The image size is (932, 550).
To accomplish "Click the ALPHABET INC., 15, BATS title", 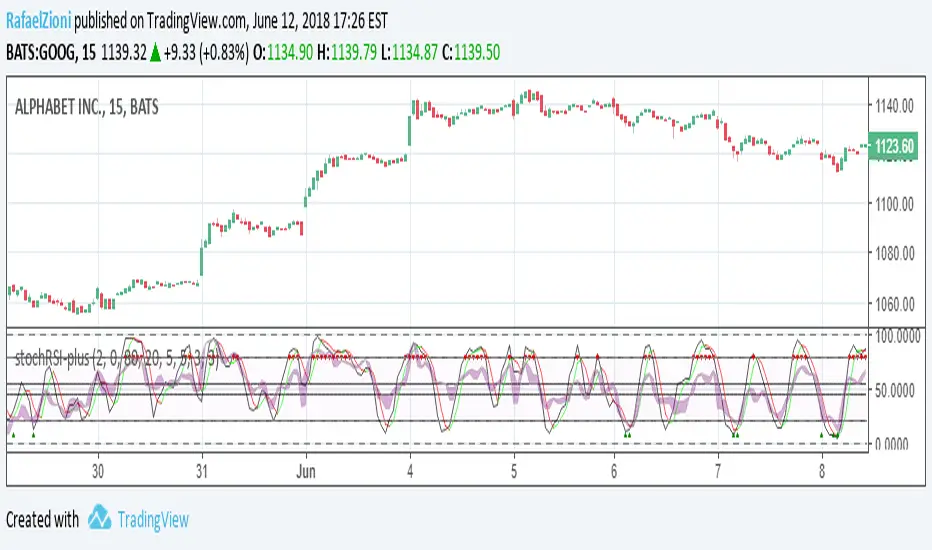I will pos(87,108).
